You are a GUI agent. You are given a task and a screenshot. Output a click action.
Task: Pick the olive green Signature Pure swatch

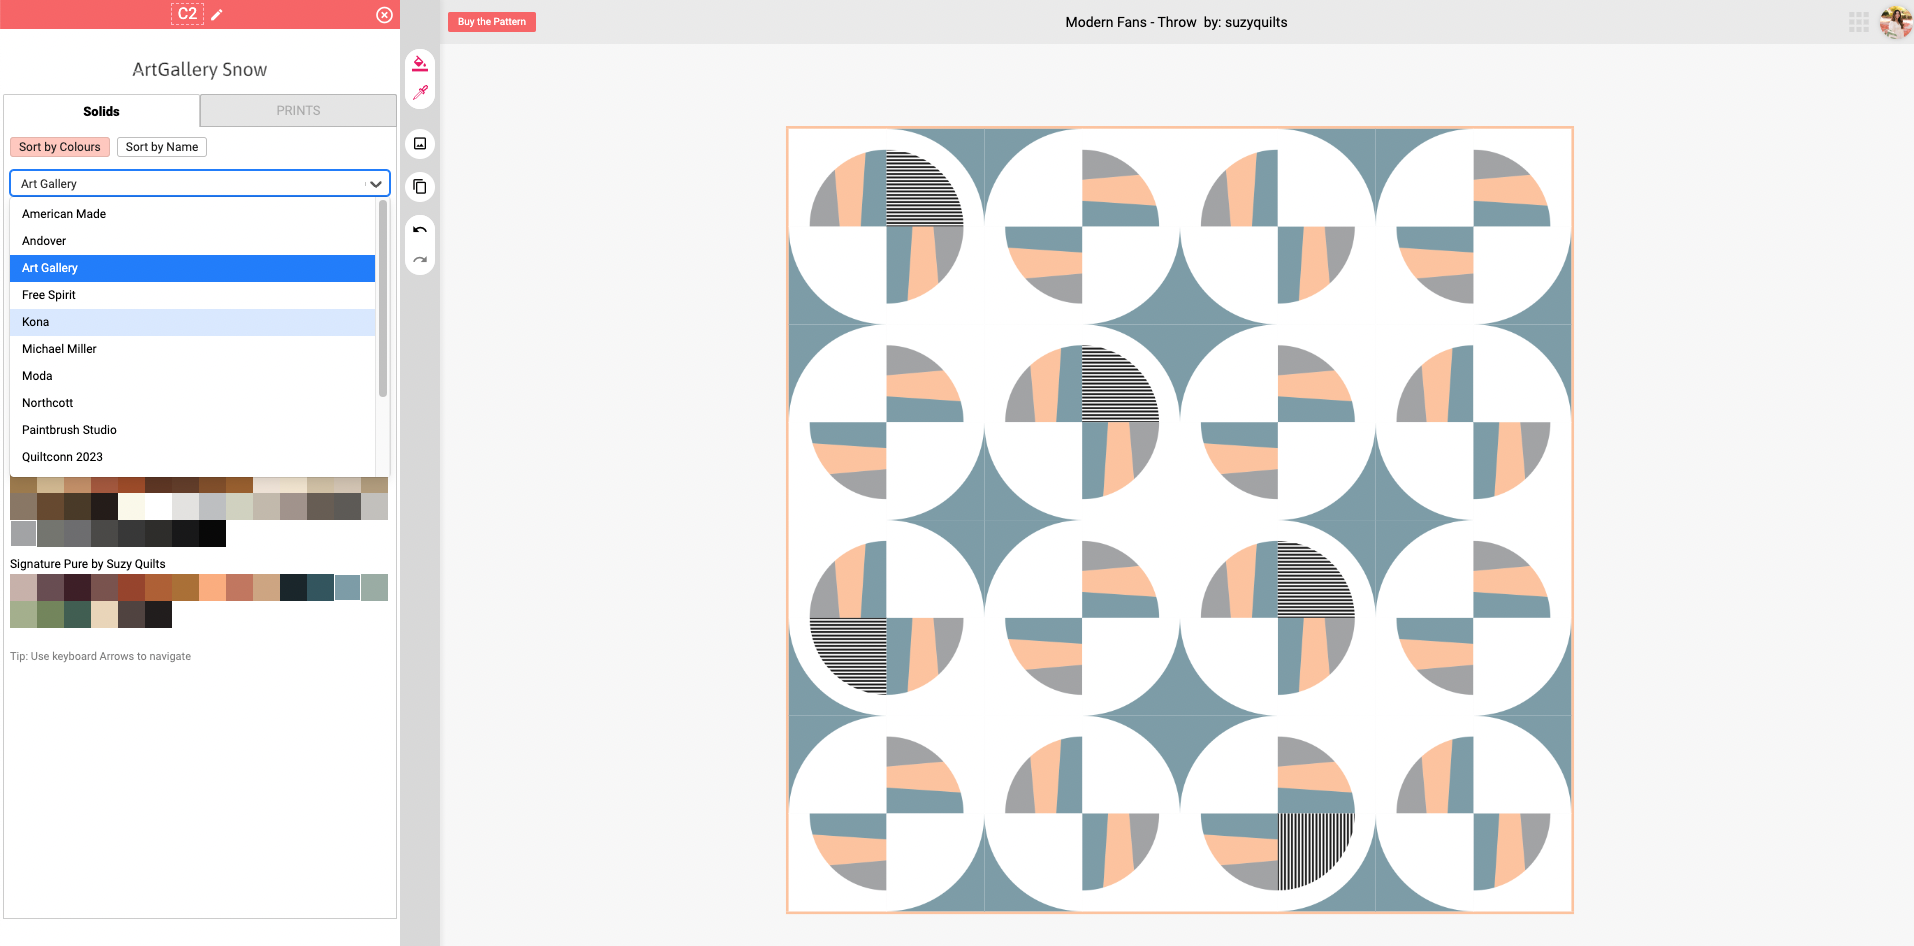50,615
